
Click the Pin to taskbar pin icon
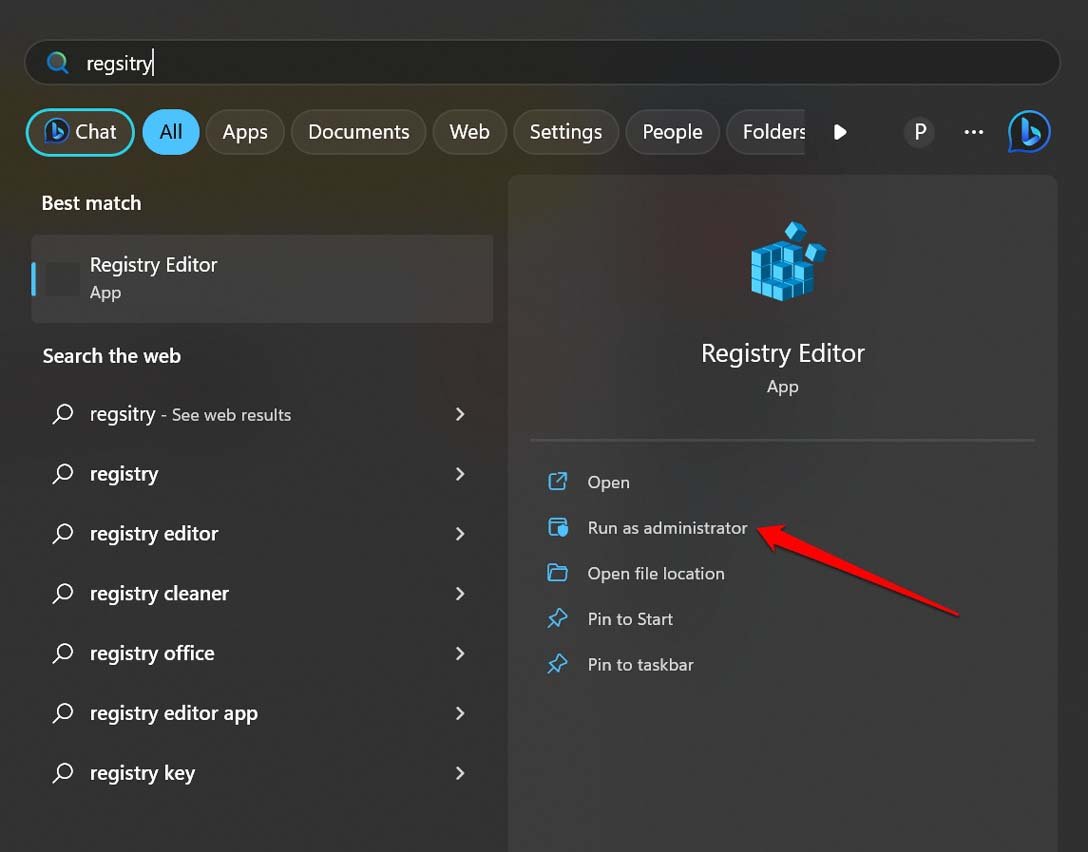click(558, 664)
